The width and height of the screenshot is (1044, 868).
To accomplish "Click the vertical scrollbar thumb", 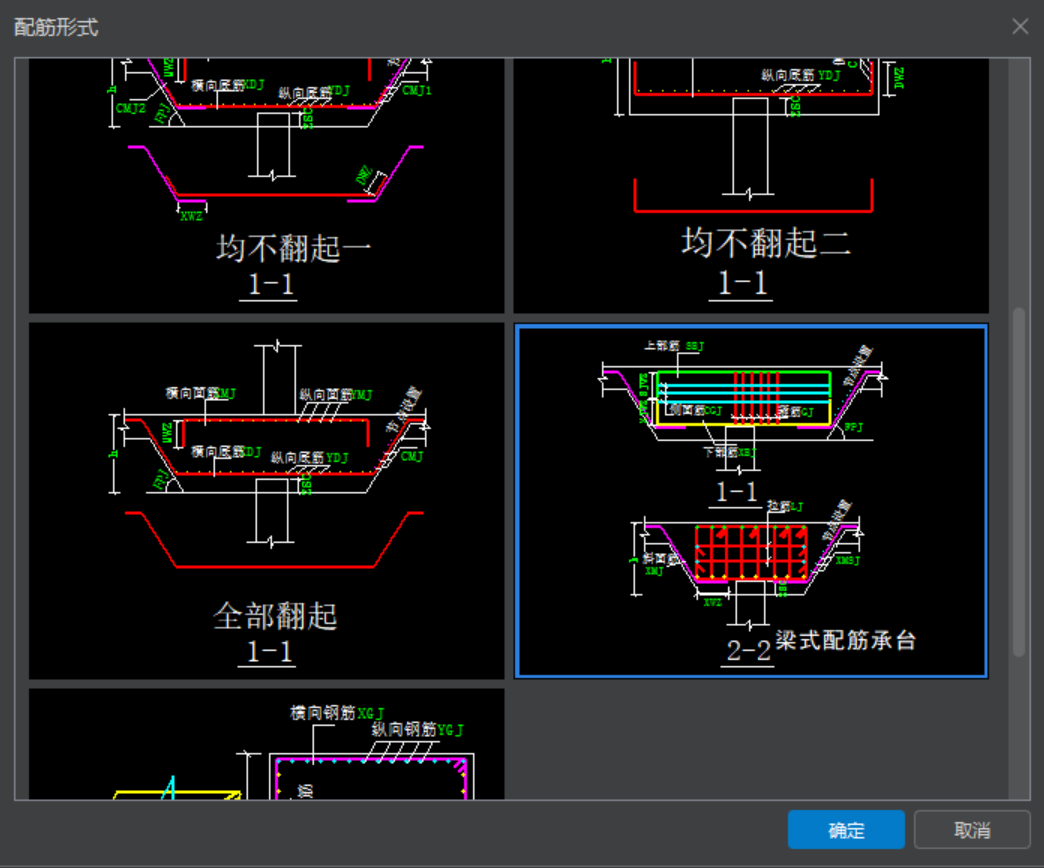I will click(x=1019, y=482).
